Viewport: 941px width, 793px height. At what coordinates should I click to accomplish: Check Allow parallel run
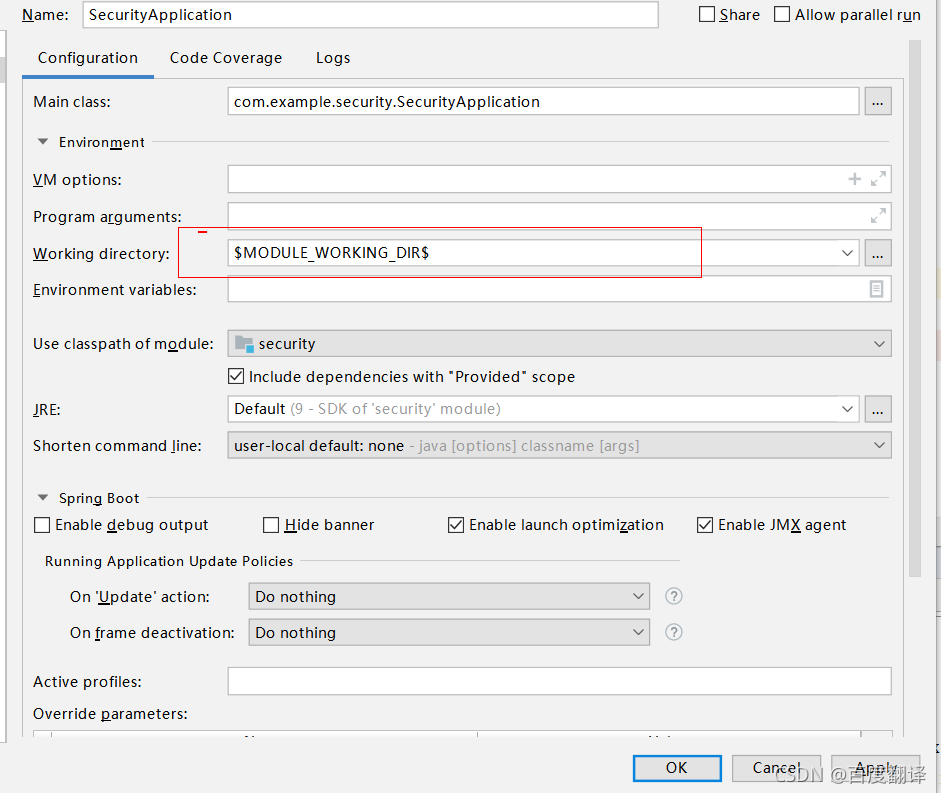pos(781,14)
